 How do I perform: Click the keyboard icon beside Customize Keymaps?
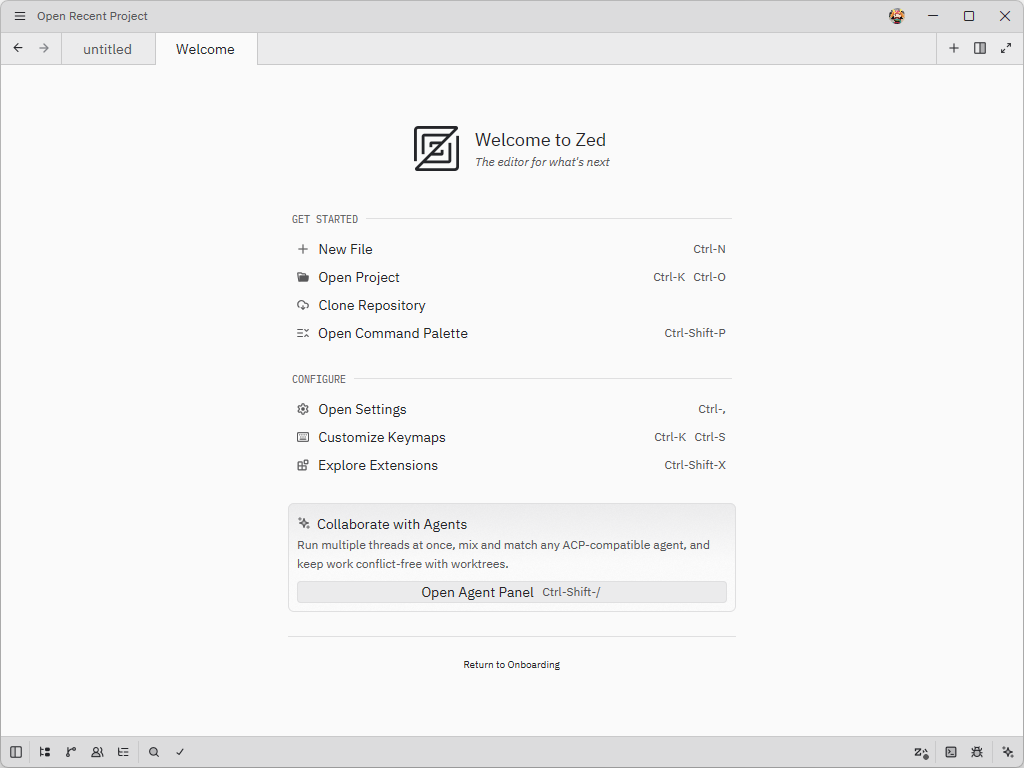(x=302, y=437)
